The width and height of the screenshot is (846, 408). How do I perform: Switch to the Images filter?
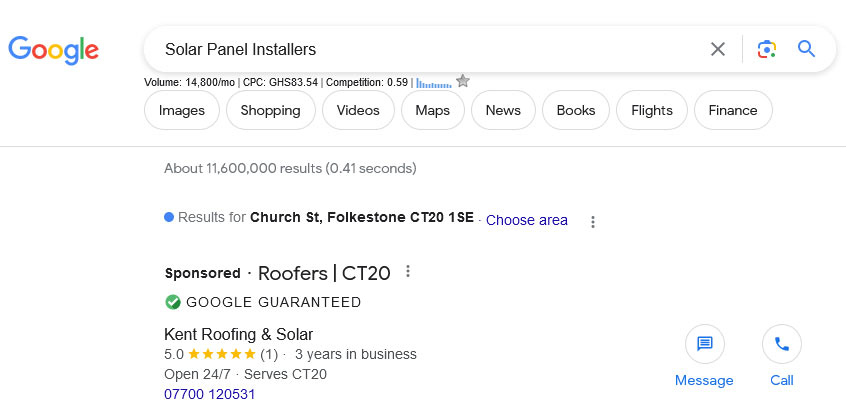tap(182, 110)
